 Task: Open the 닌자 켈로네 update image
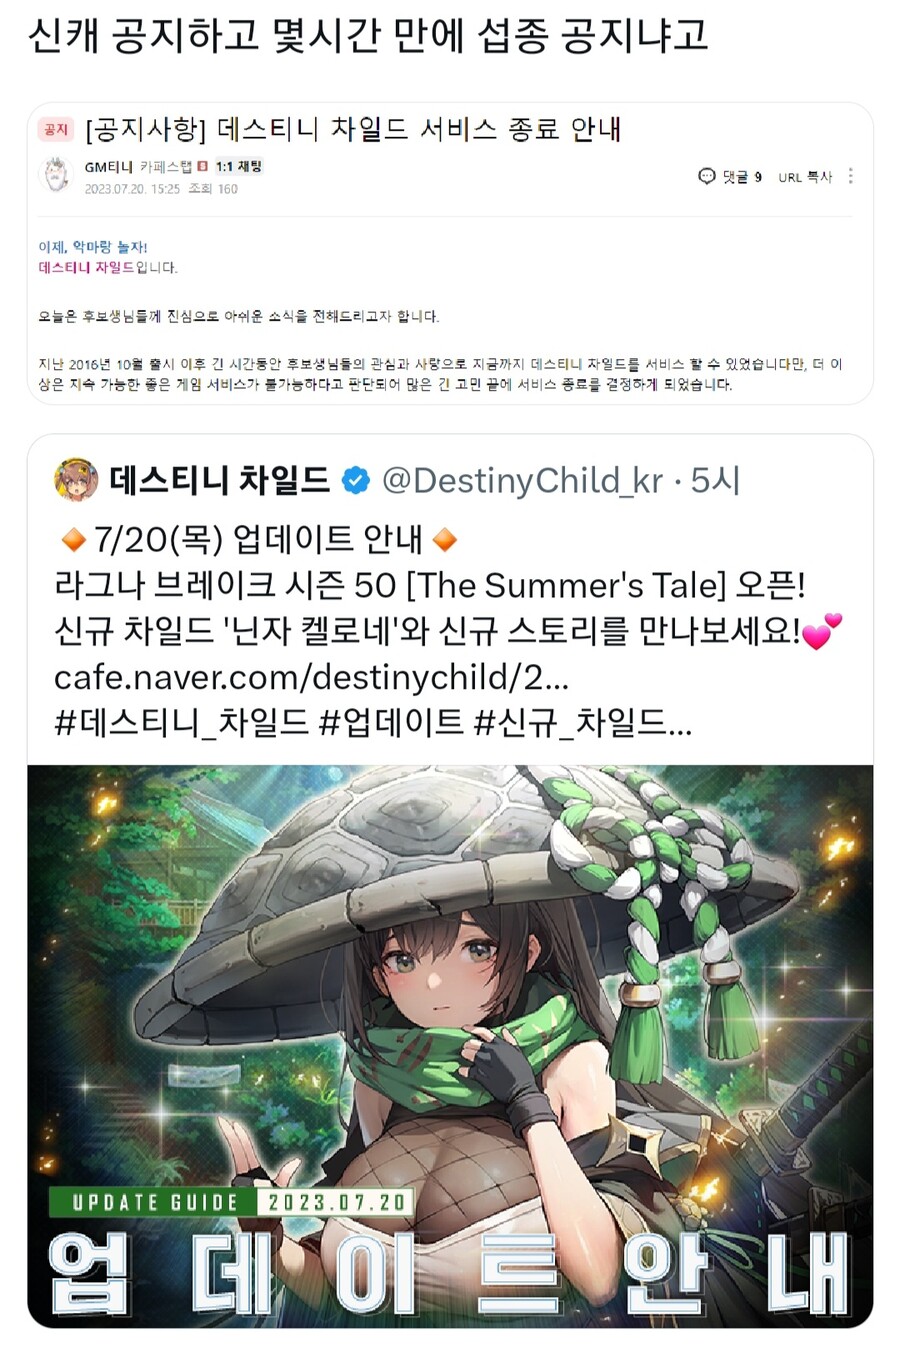click(x=450, y=1046)
